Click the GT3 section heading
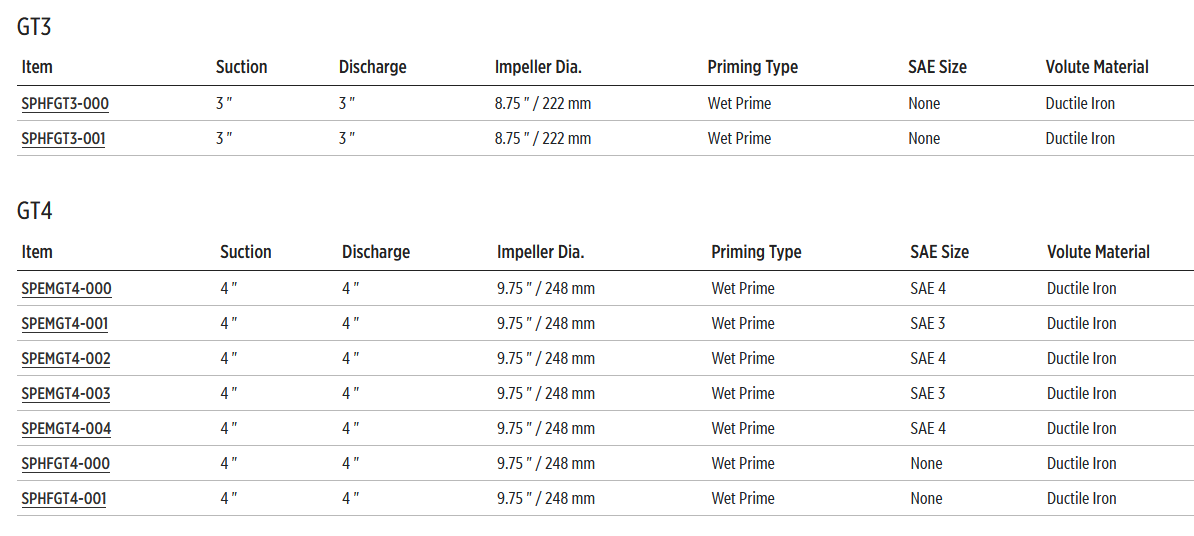 tap(34, 27)
